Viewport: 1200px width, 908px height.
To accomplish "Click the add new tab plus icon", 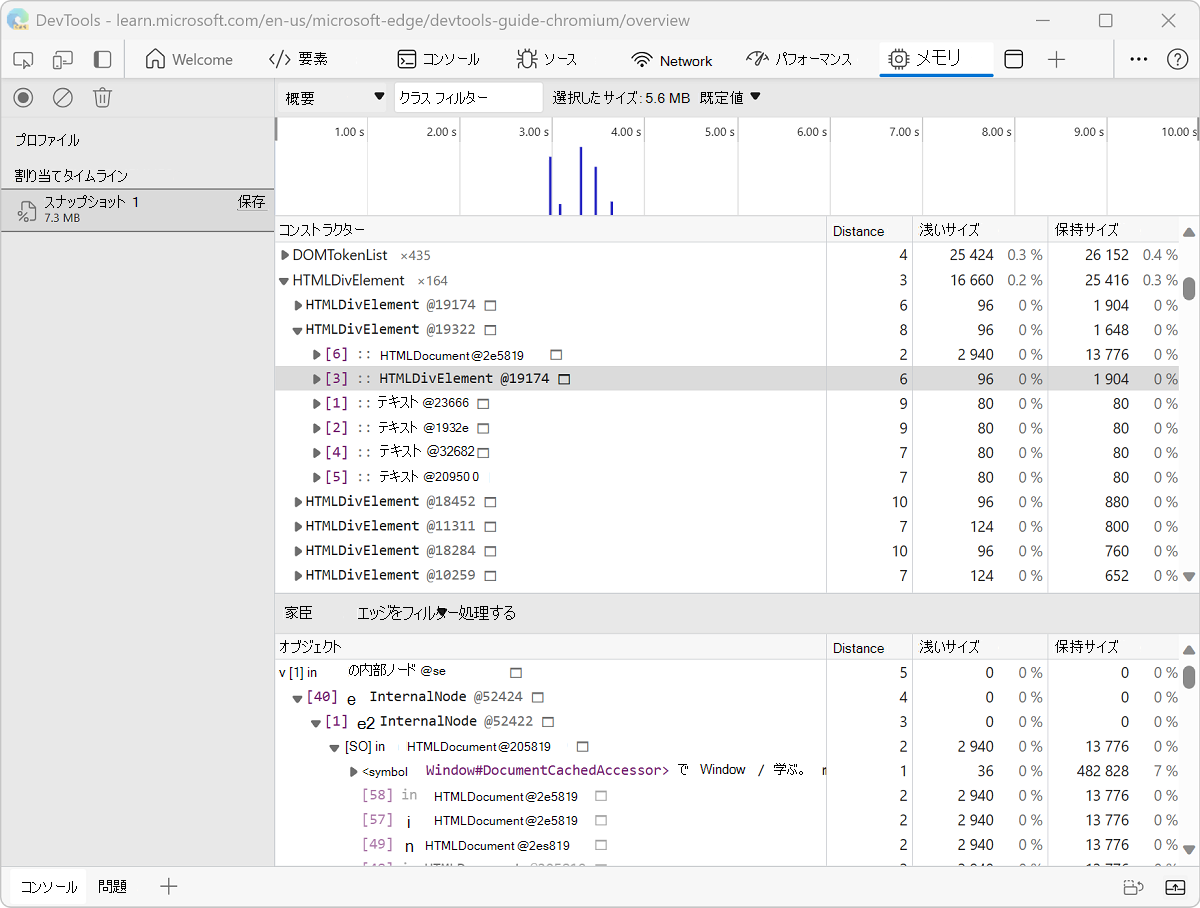I will coord(1056,60).
